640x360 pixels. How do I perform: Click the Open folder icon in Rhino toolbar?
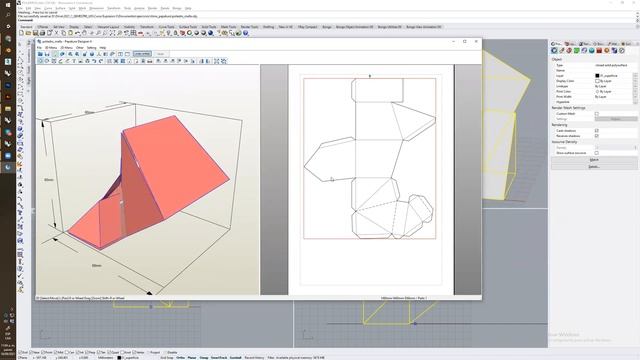(28, 33)
